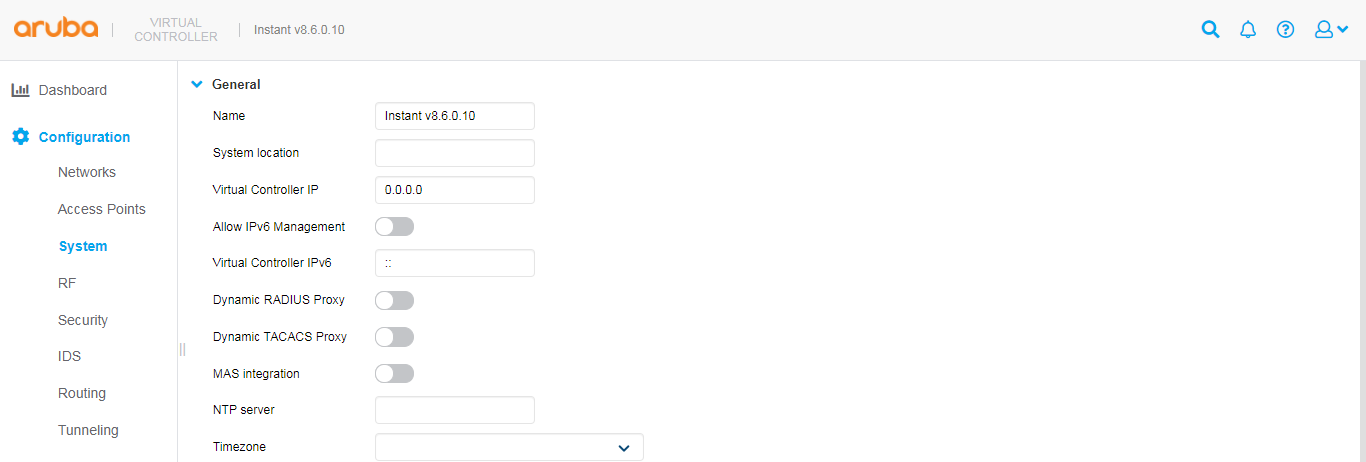Select the Security sidebar link
Image resolution: width=1366 pixels, height=462 pixels.
83,320
